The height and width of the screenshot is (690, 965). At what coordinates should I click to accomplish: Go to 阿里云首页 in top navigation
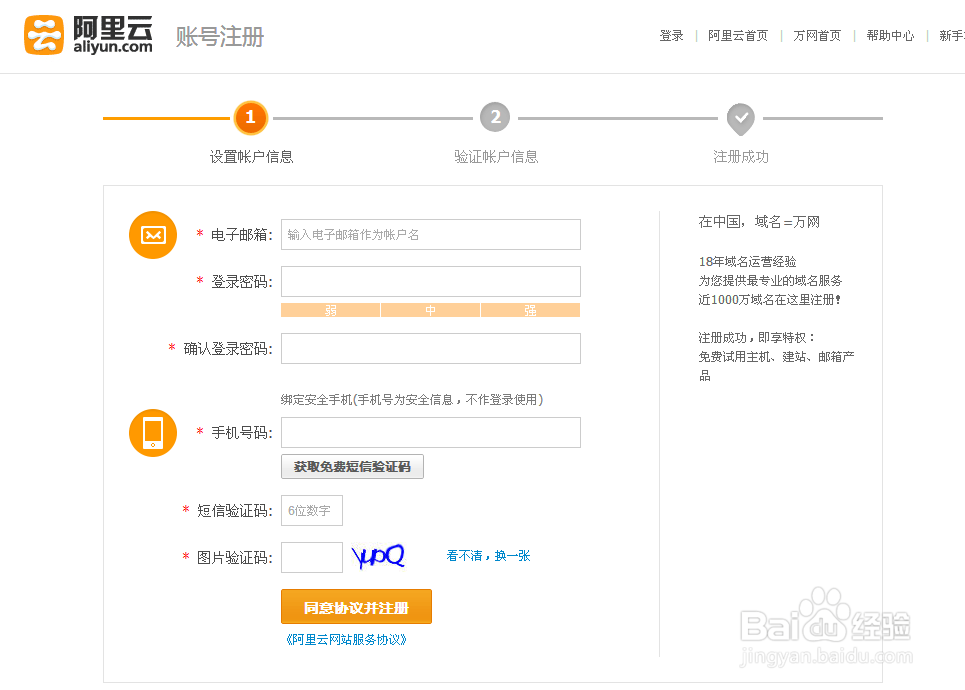pos(738,36)
